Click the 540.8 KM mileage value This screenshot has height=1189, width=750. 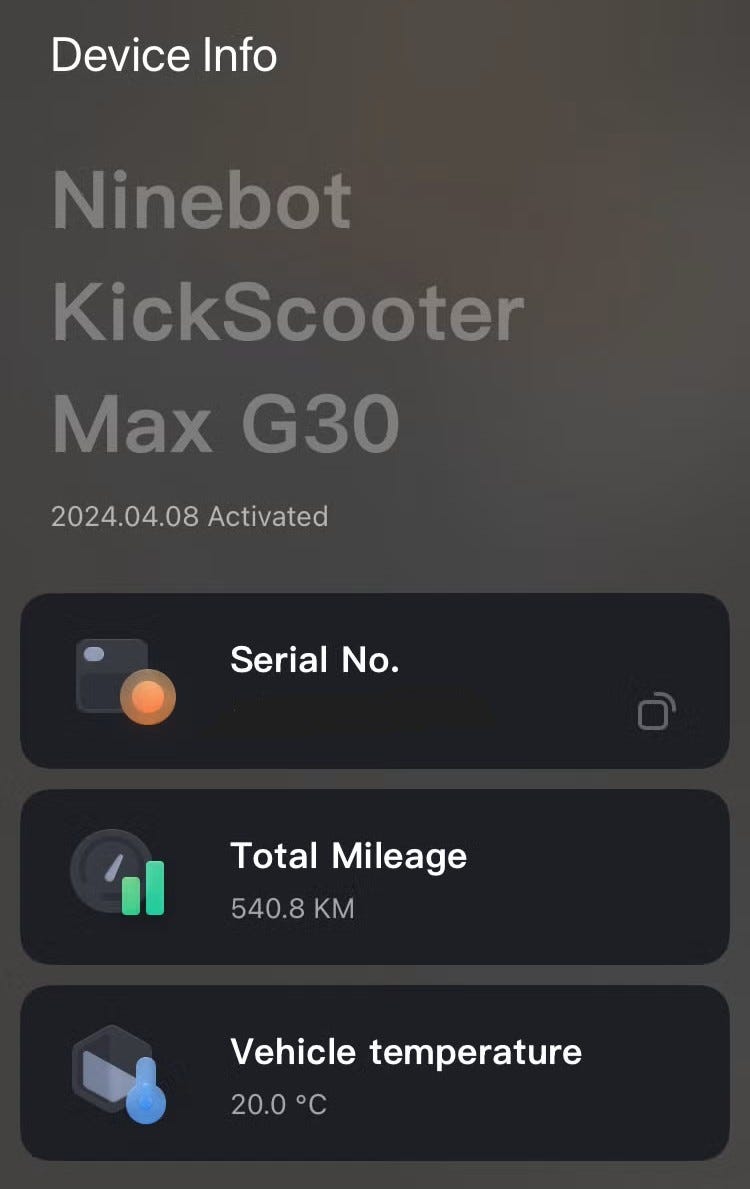(292, 908)
